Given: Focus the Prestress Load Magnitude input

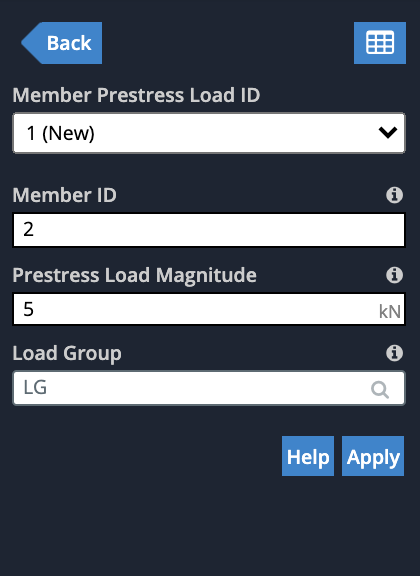Looking at the screenshot, I should point(209,309).
